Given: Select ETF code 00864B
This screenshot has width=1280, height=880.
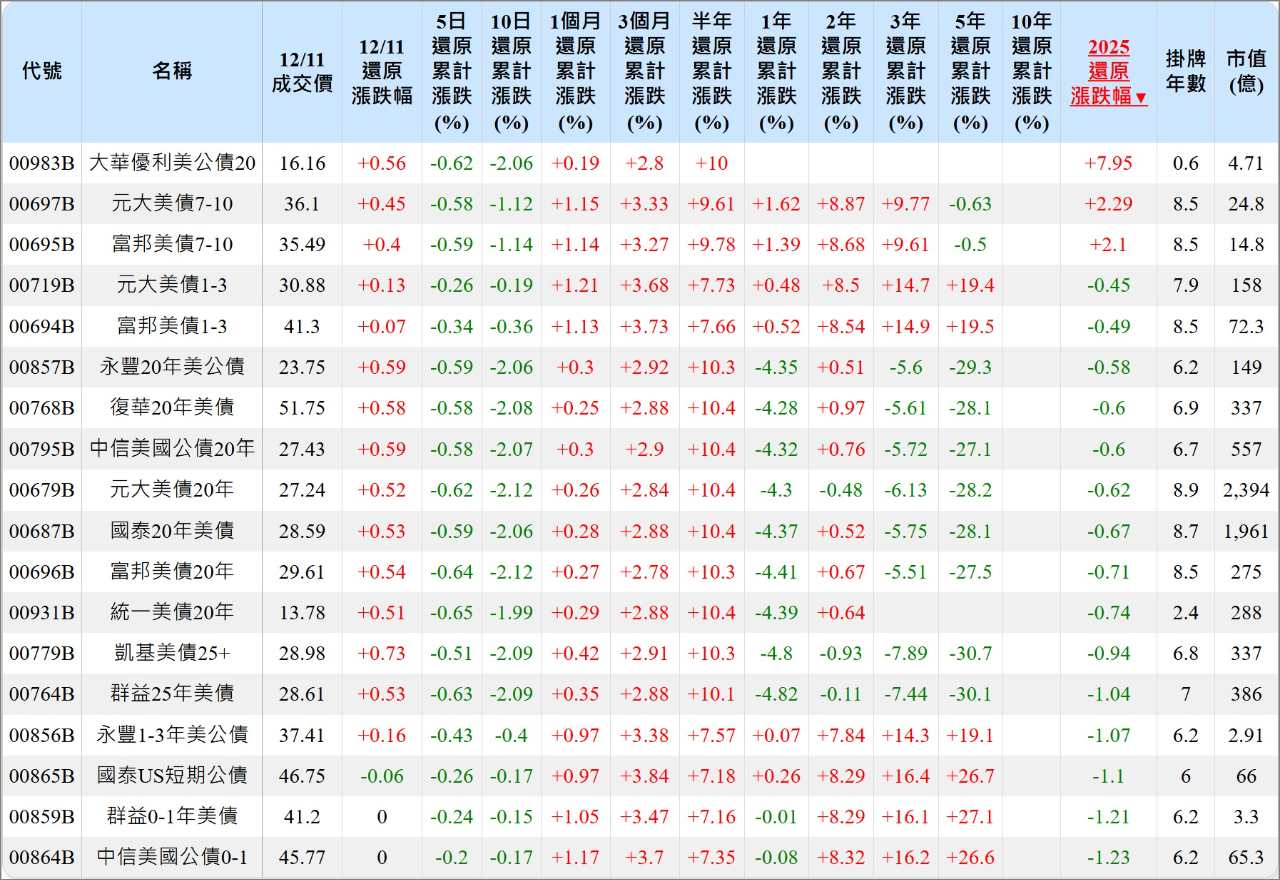Looking at the screenshot, I should pos(41,857).
